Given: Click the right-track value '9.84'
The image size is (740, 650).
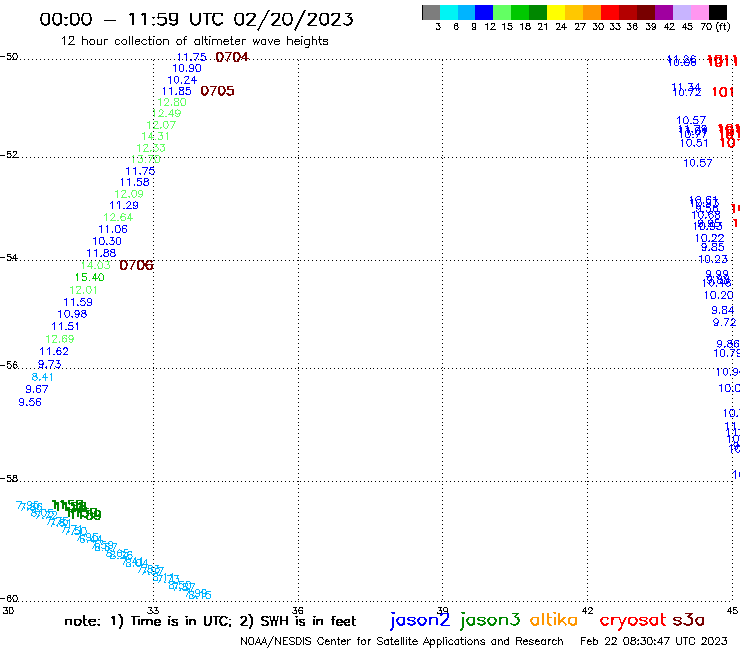Looking at the screenshot, I should tap(723, 310).
